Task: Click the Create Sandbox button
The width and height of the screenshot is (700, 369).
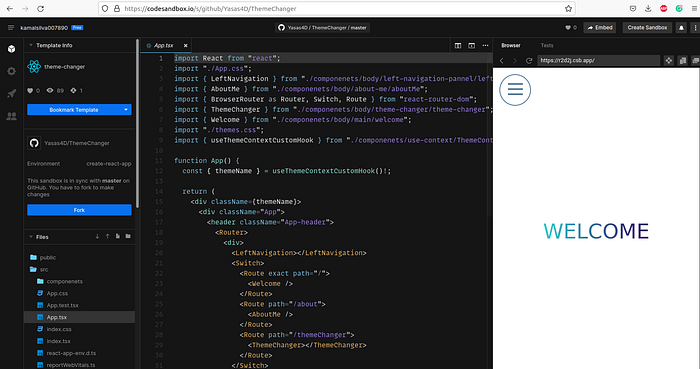Action: click(x=647, y=28)
